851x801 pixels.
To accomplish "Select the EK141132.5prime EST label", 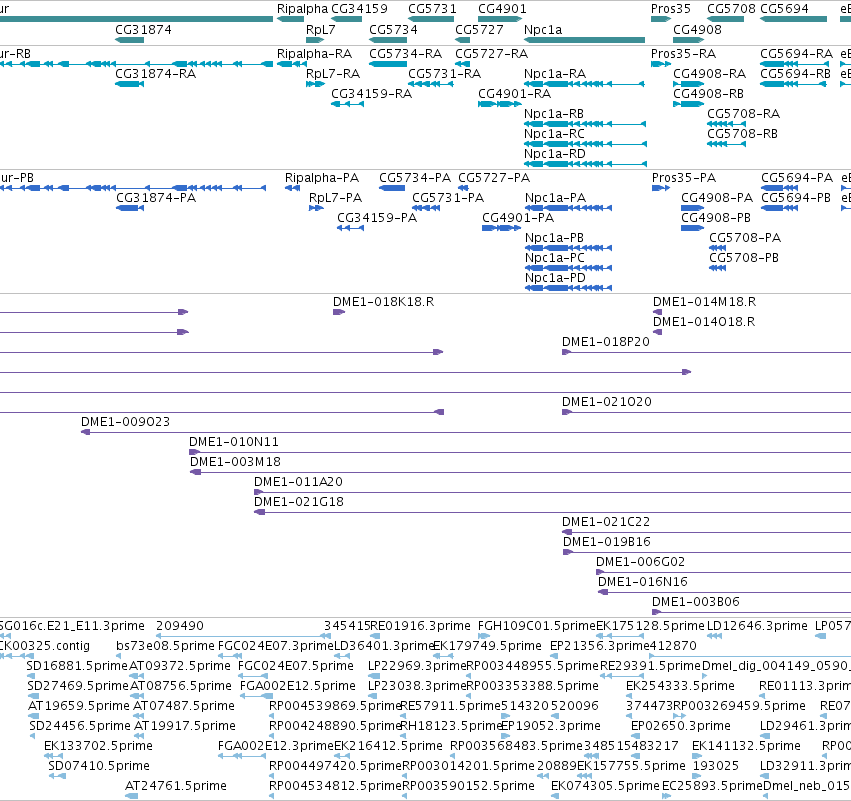I will pos(746,745).
